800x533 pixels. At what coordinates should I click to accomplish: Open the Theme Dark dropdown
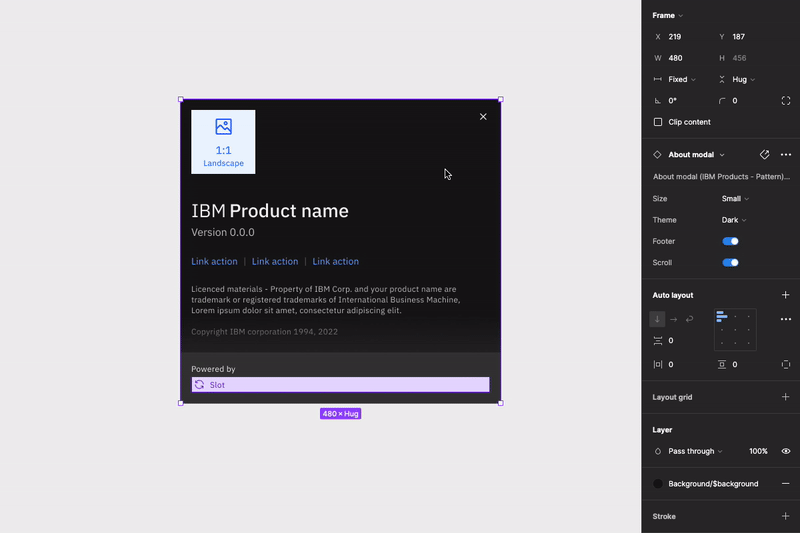[x=734, y=220]
